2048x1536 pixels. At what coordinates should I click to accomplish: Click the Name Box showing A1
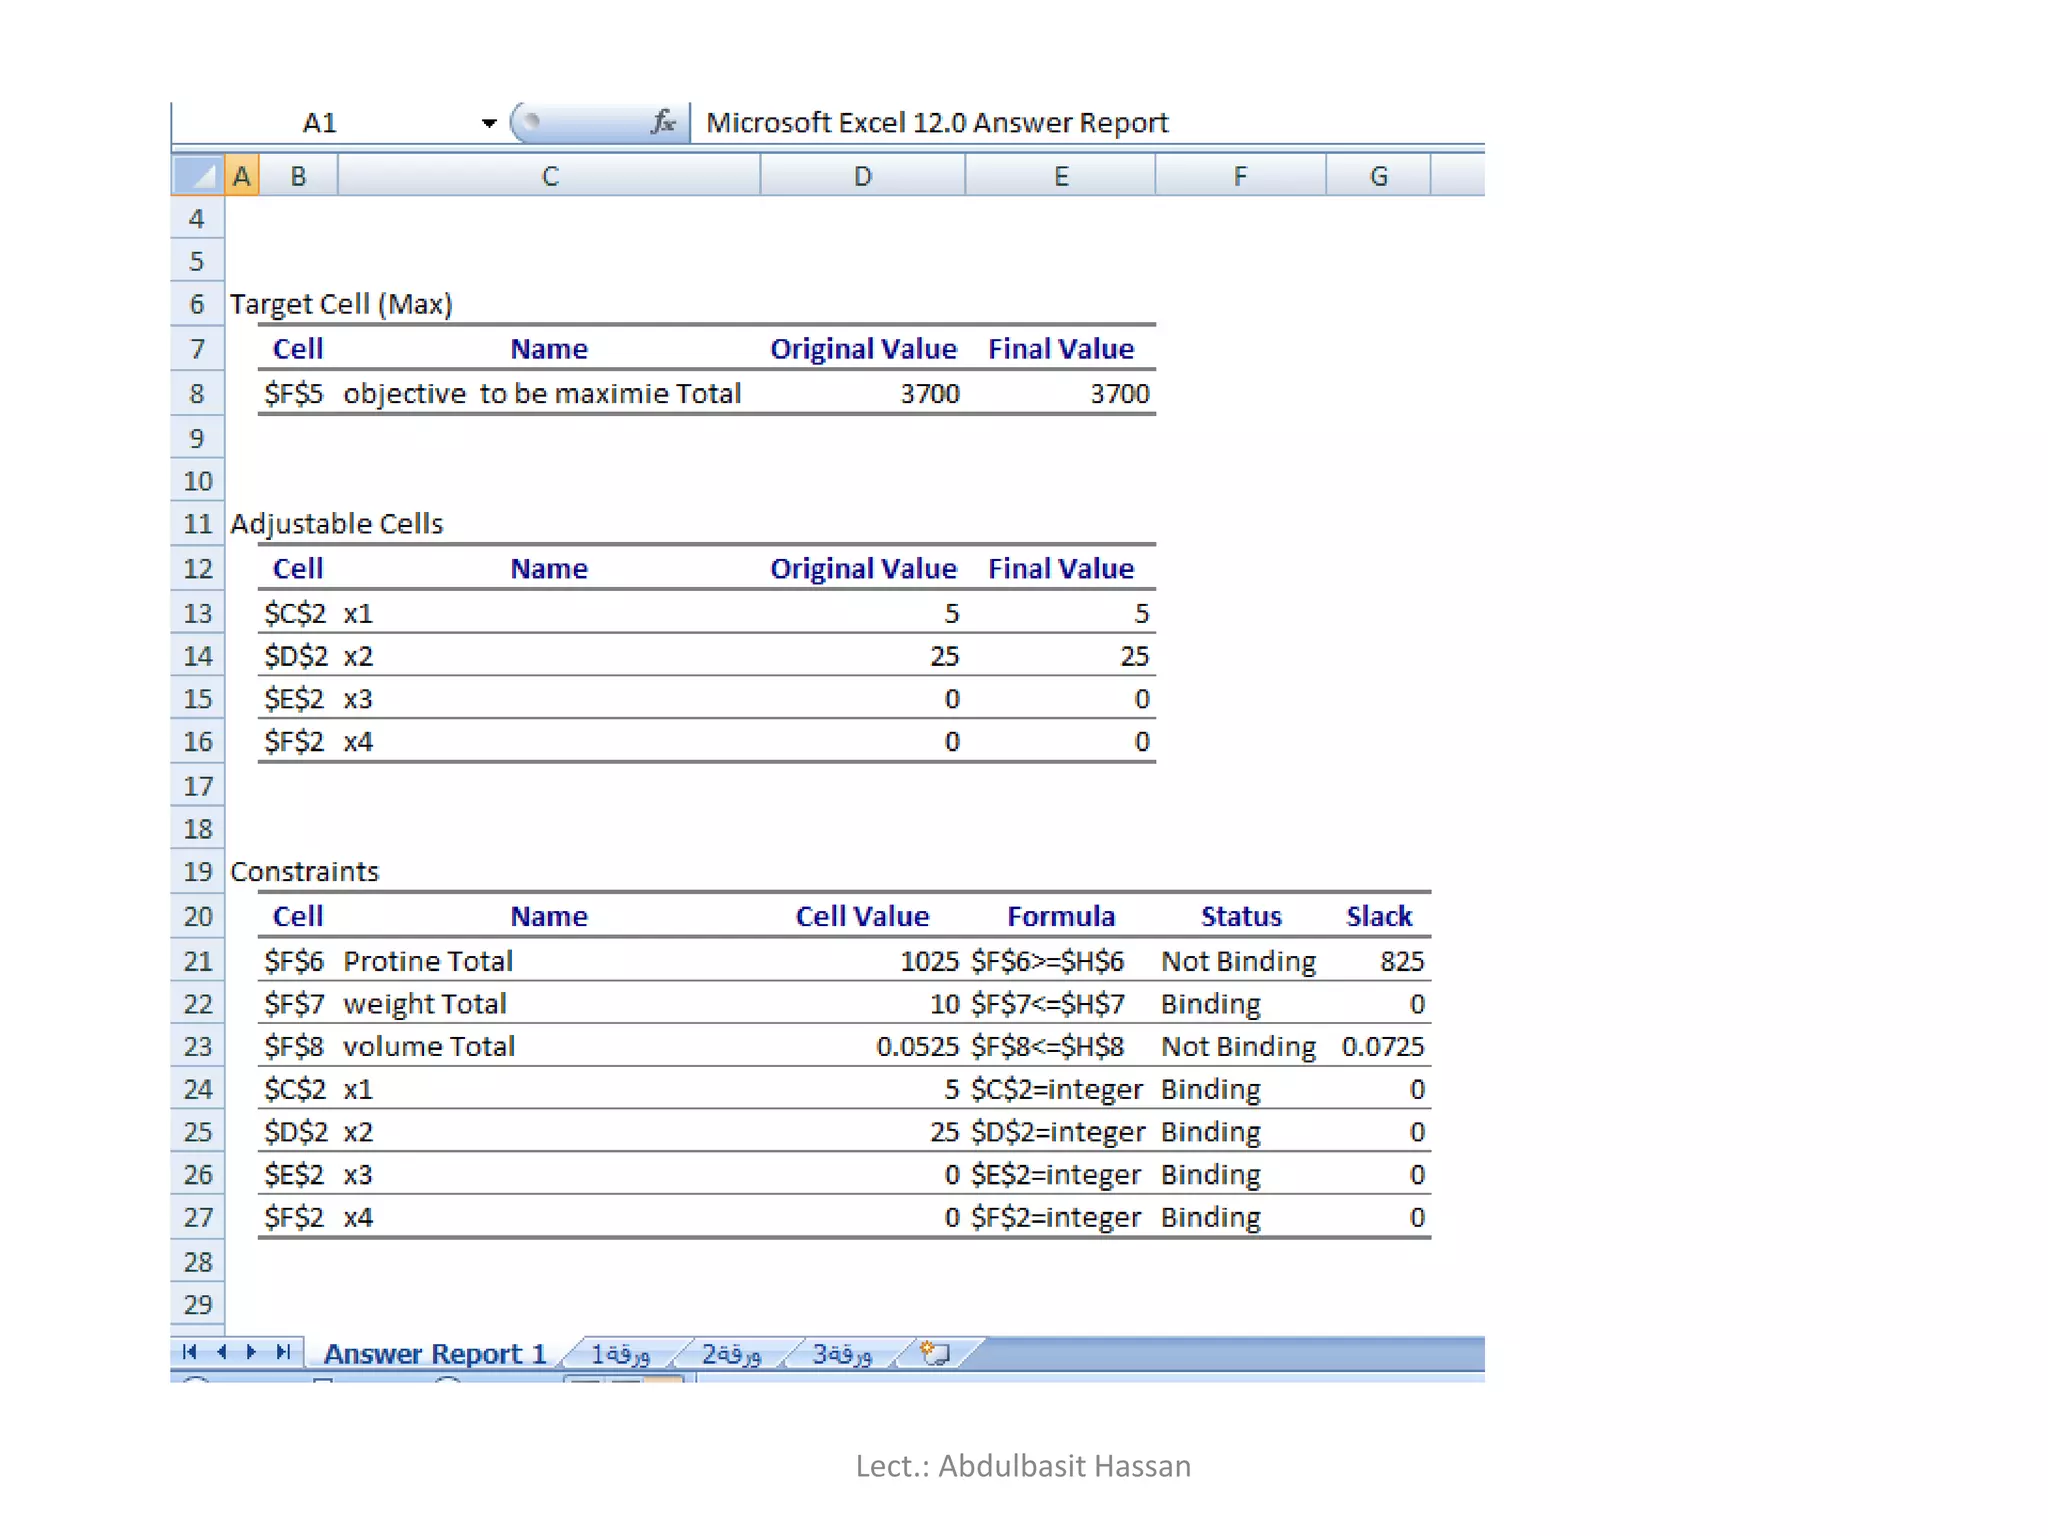[320, 123]
